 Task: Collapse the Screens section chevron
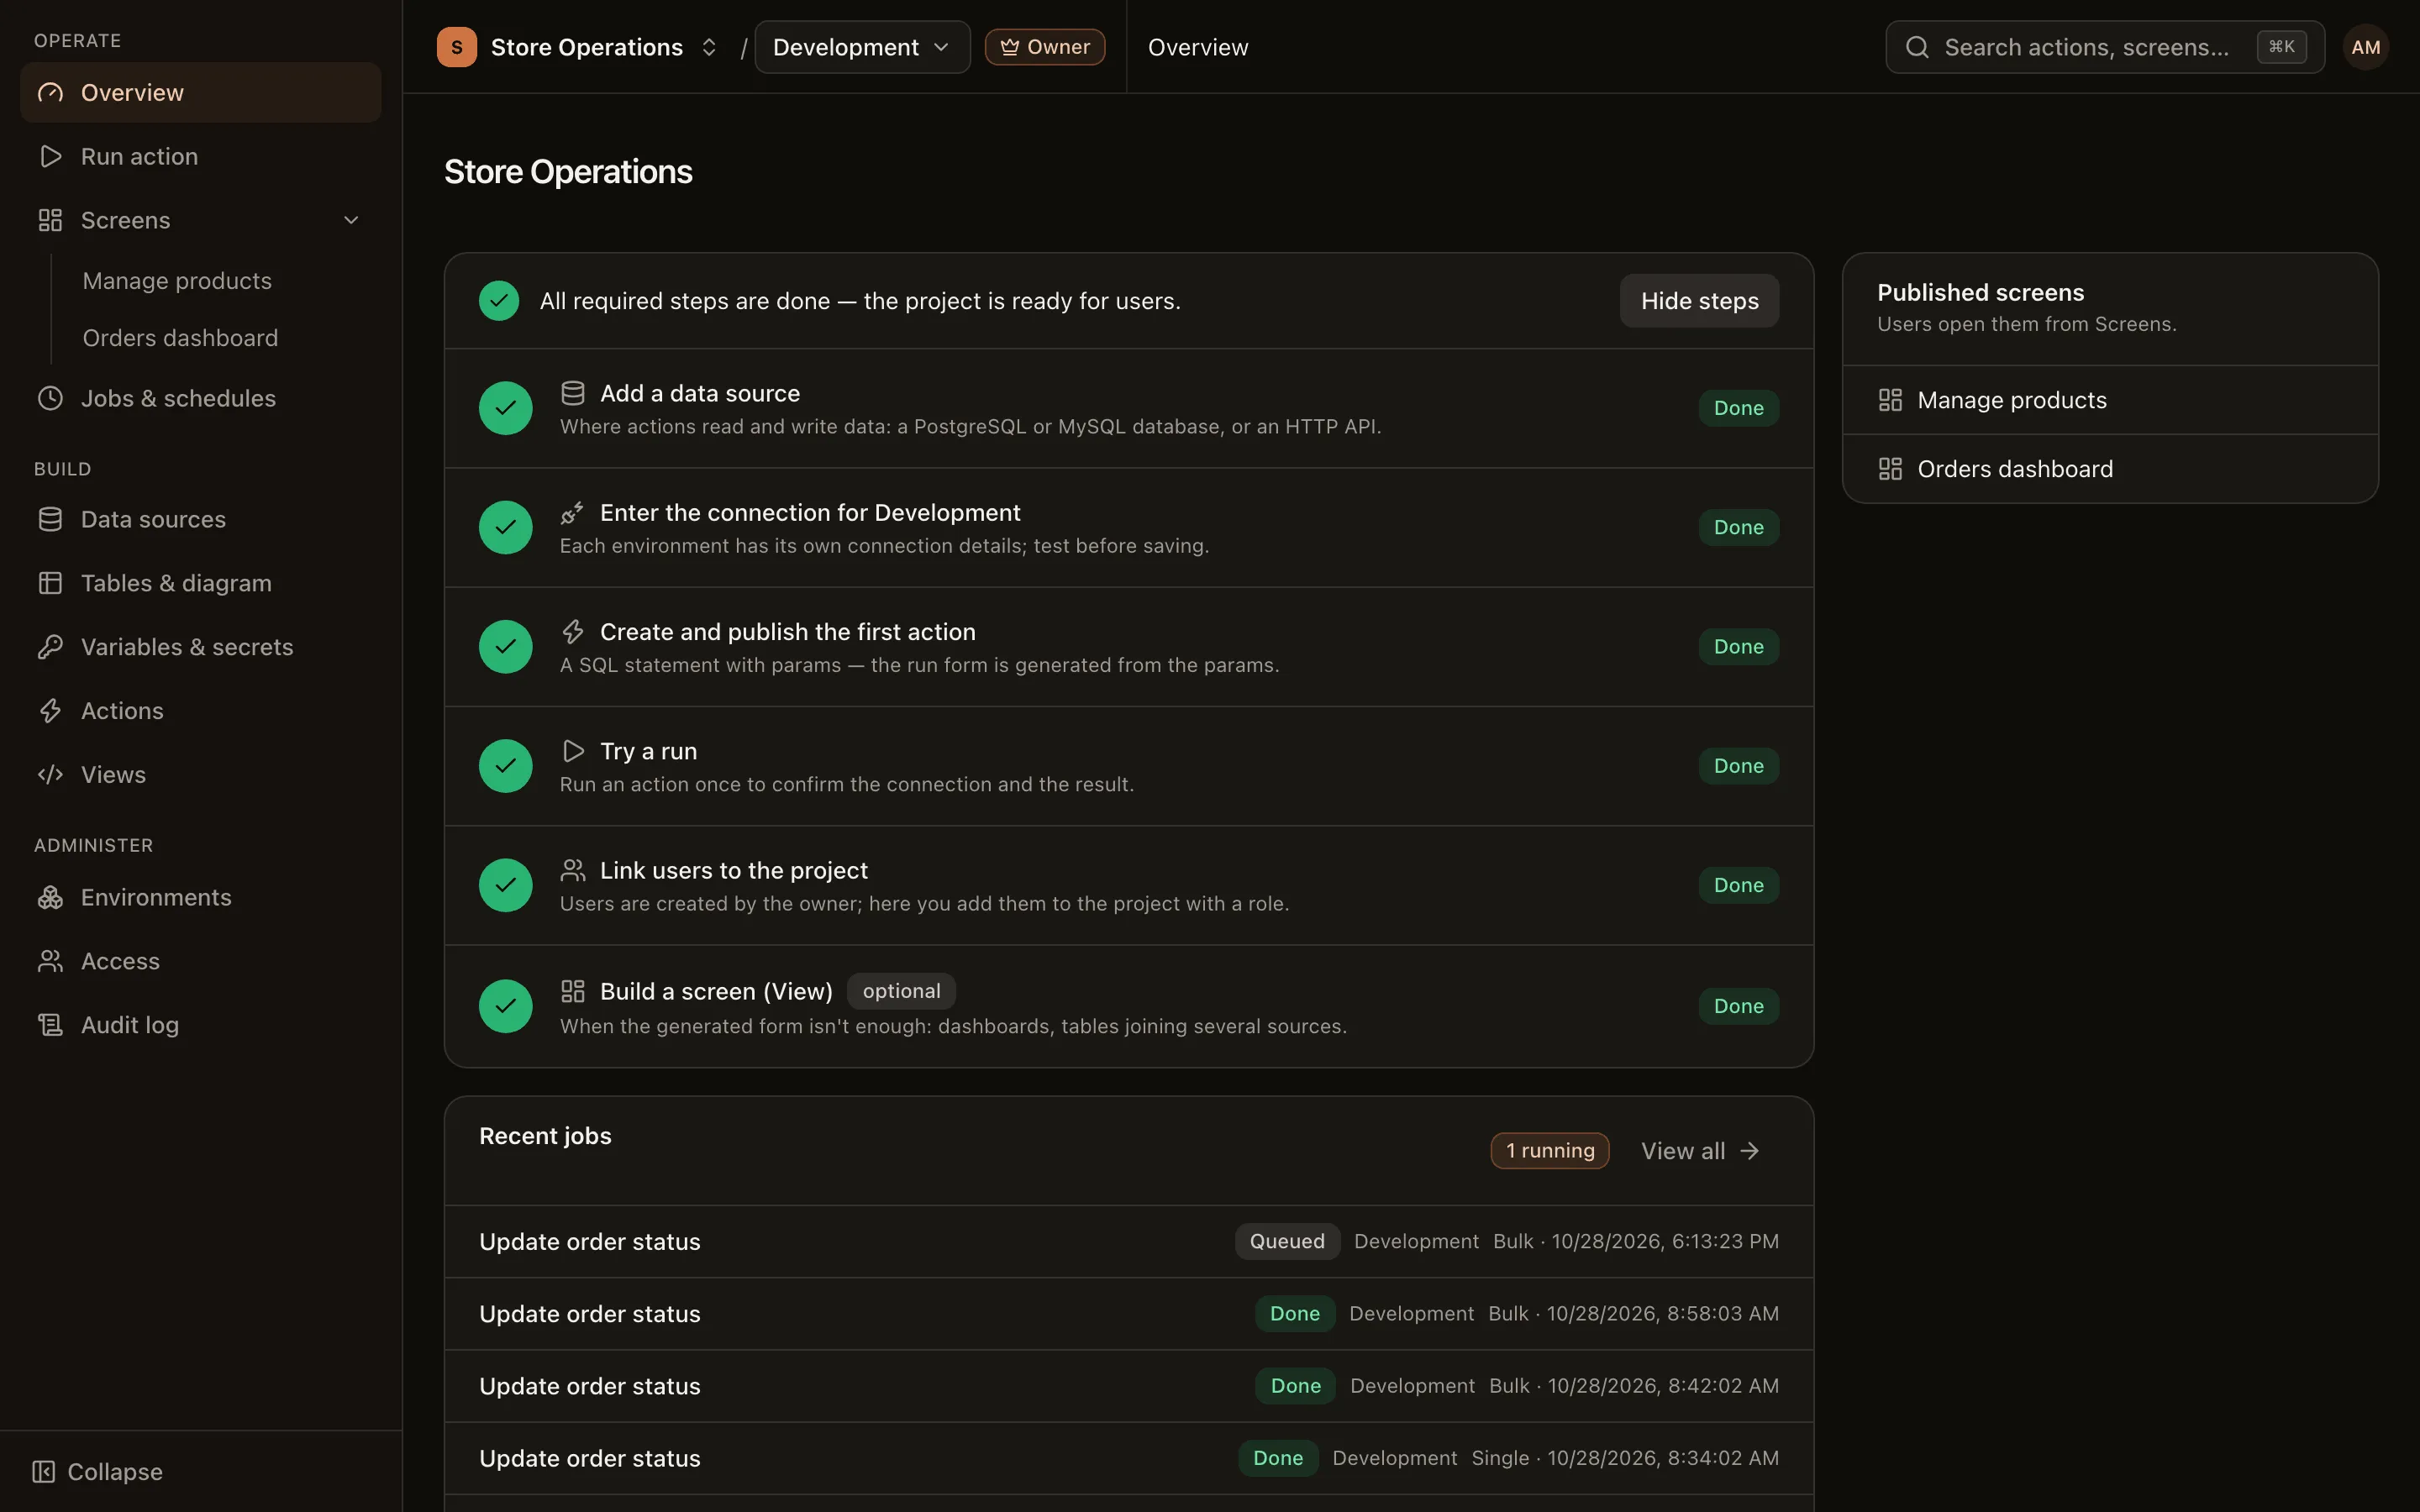pos(351,220)
